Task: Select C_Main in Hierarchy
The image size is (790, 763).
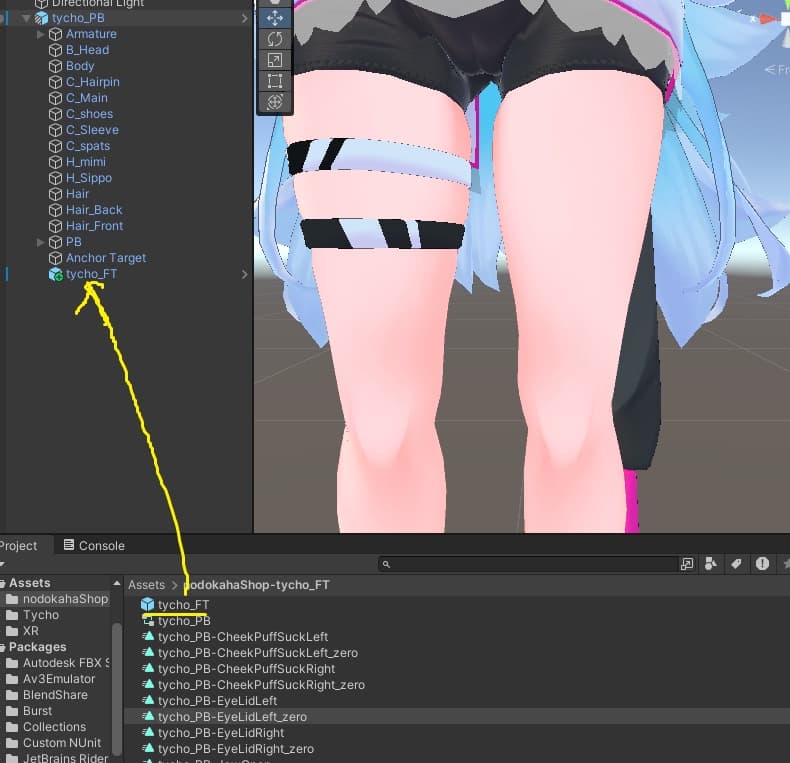Action: click(87, 98)
